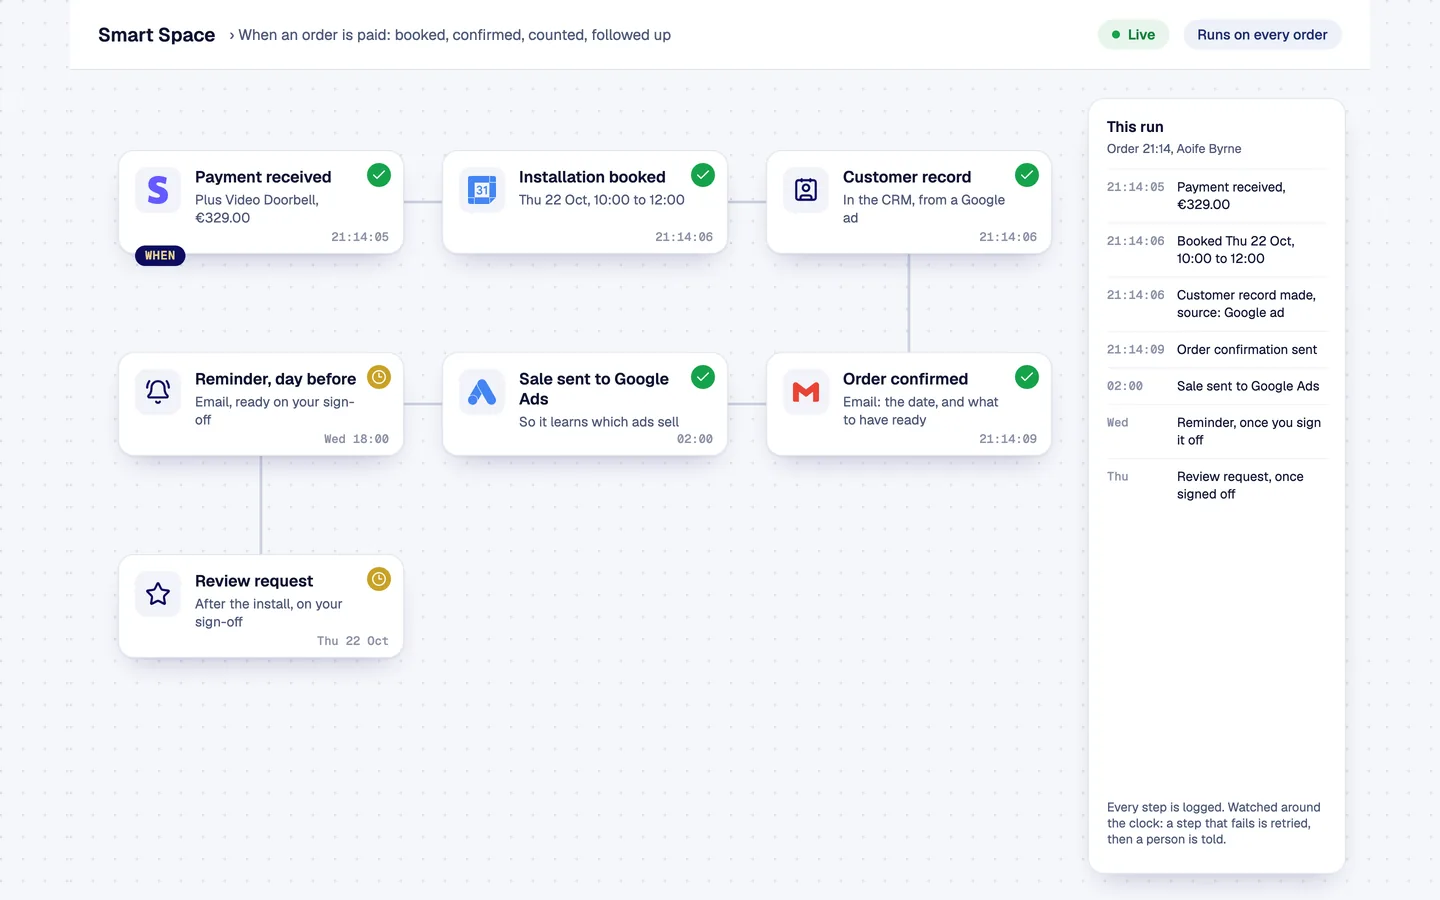Click the star icon on Review request

point(158,594)
